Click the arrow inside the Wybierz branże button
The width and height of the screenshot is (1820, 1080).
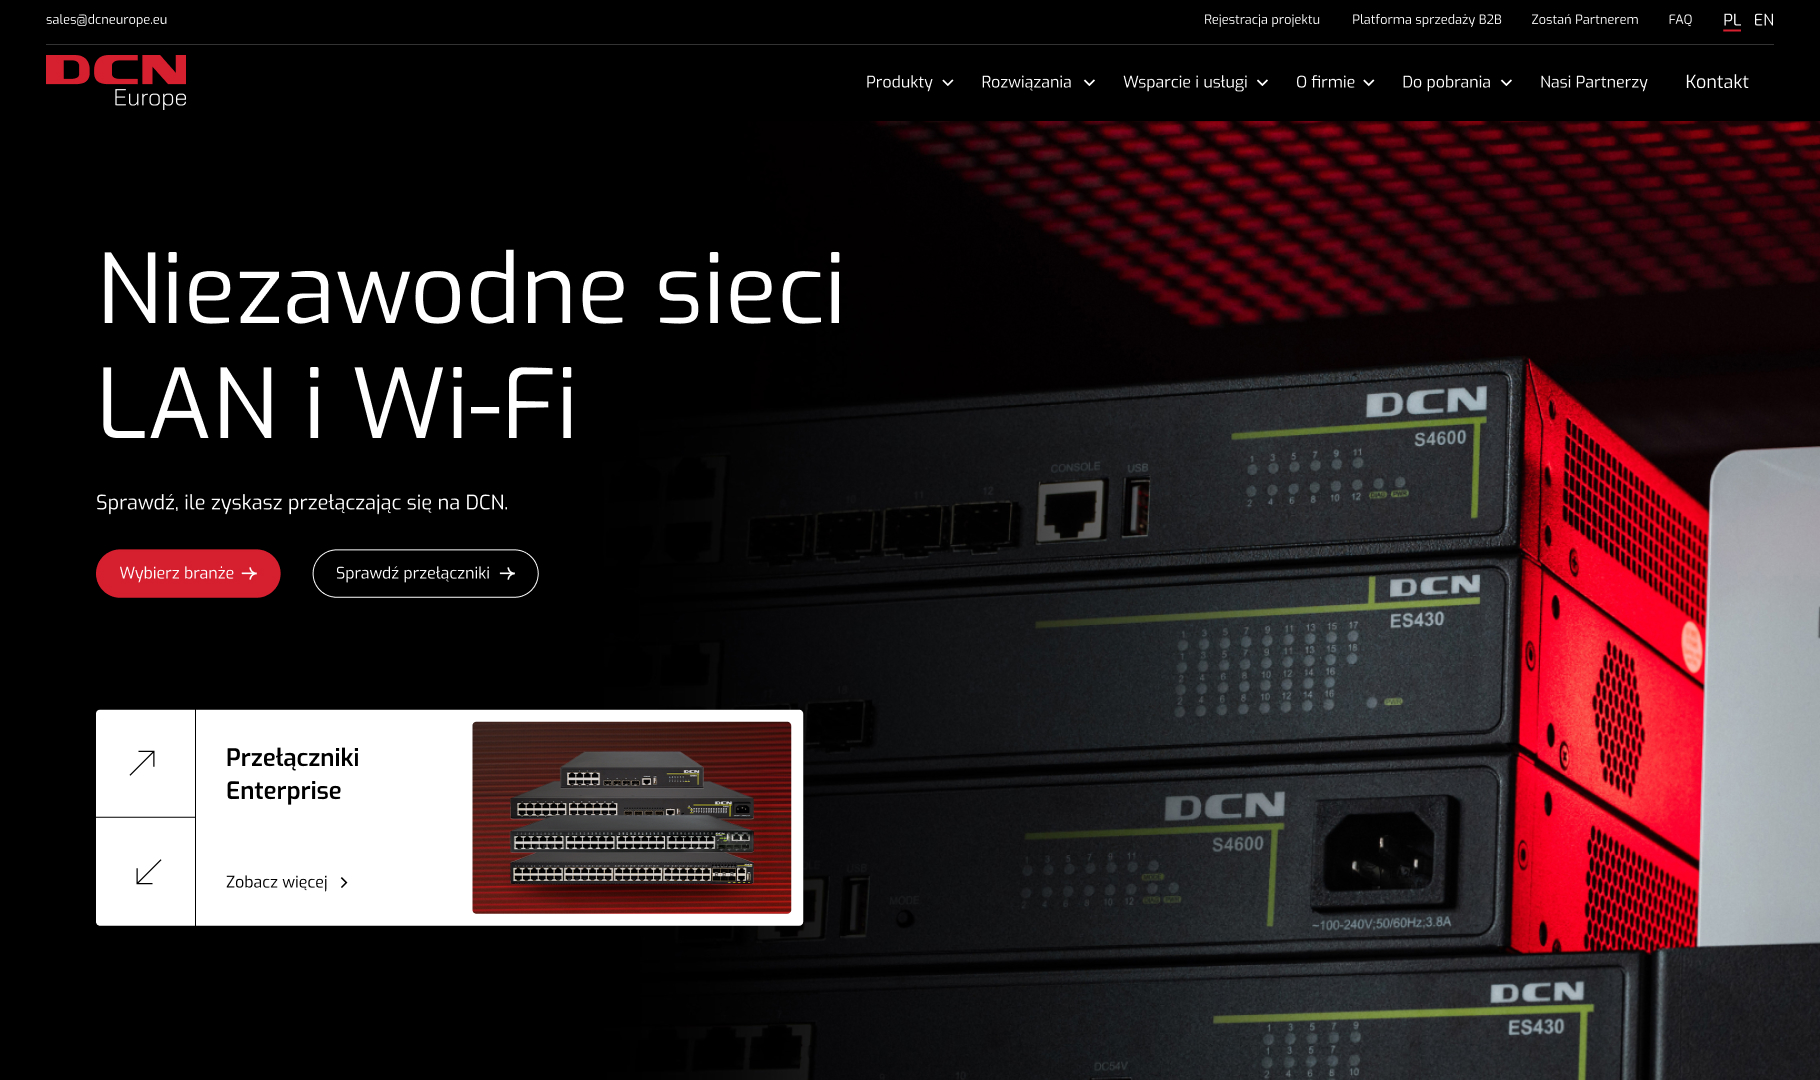250,574
